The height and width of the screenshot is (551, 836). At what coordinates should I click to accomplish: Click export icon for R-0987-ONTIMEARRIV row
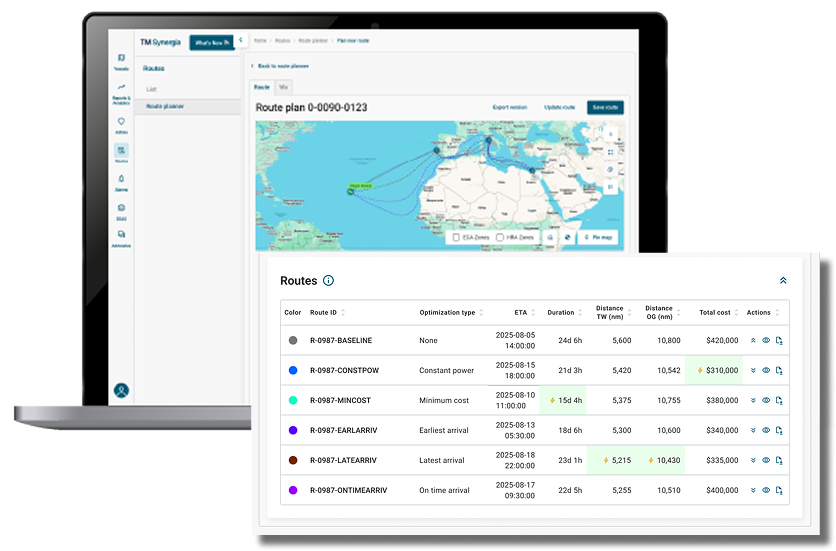point(778,490)
